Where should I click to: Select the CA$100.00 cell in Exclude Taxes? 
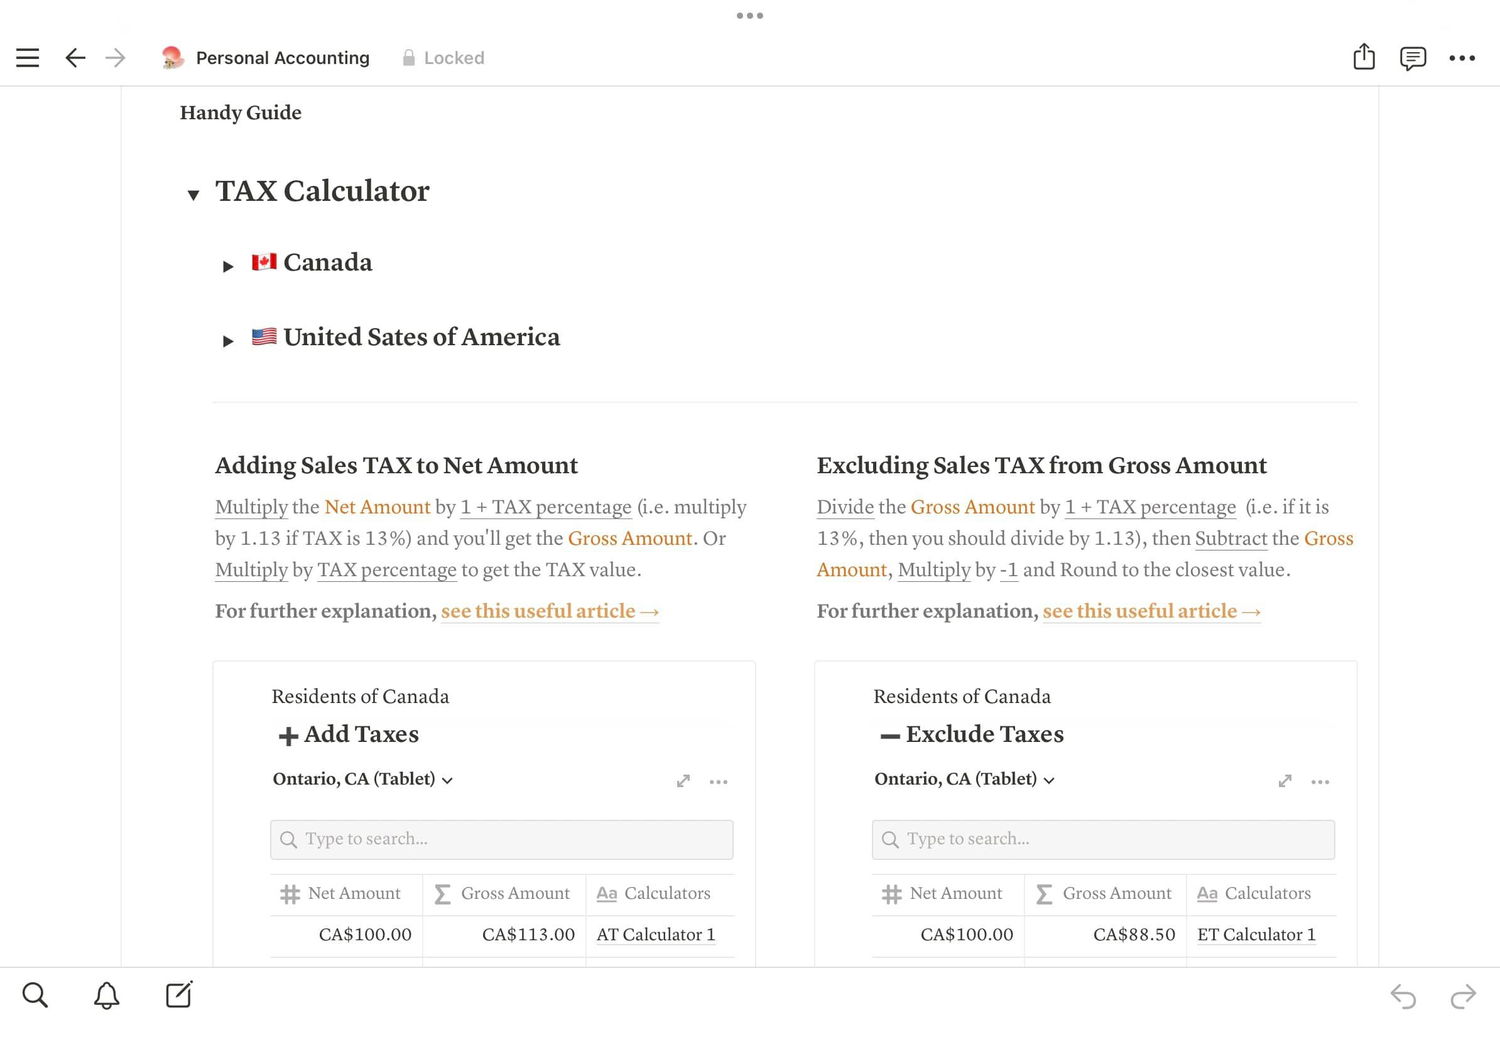click(948, 935)
